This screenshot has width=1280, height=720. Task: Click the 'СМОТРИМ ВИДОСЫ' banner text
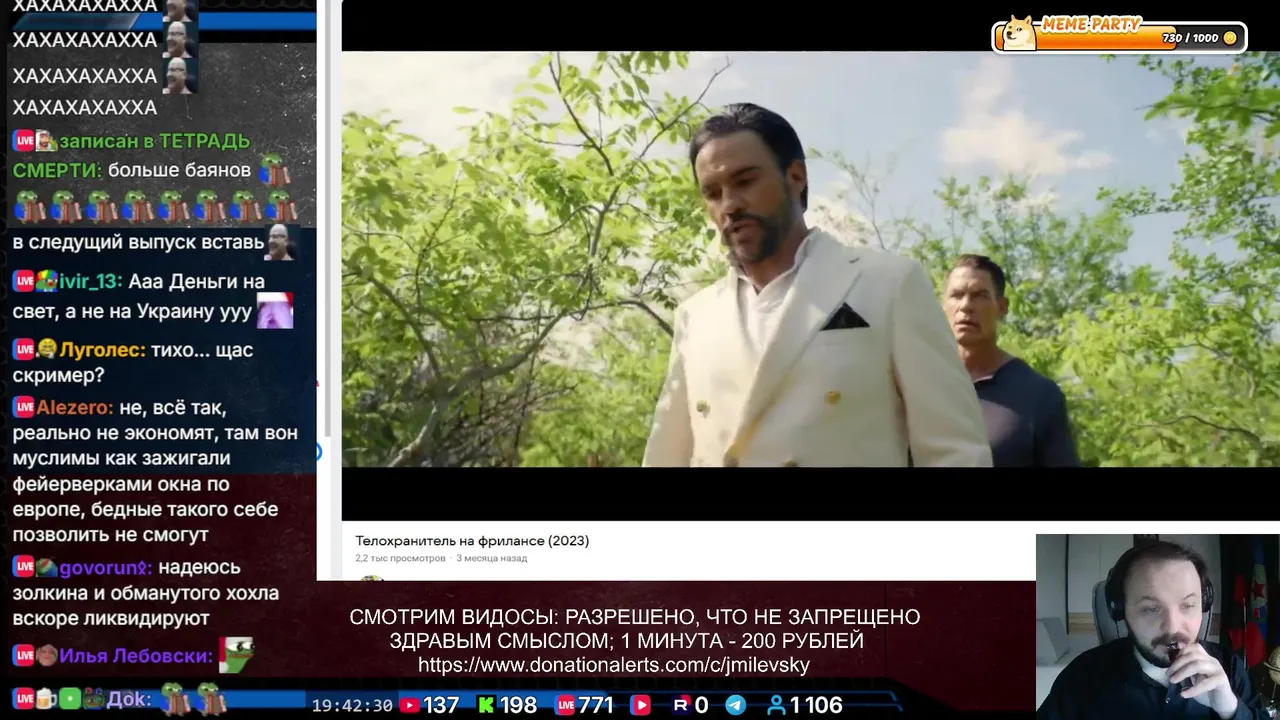pyautogui.click(x=635, y=629)
